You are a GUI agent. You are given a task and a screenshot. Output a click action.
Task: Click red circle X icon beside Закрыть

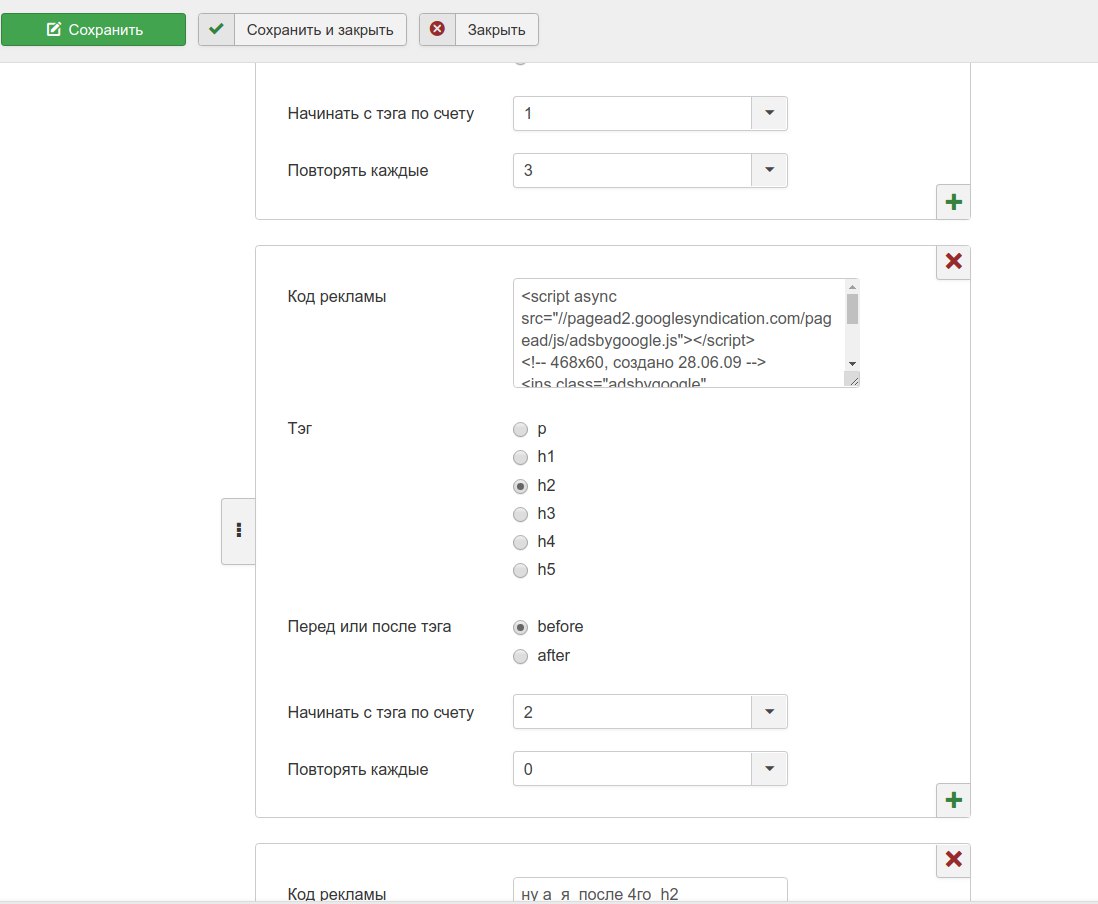(x=438, y=29)
